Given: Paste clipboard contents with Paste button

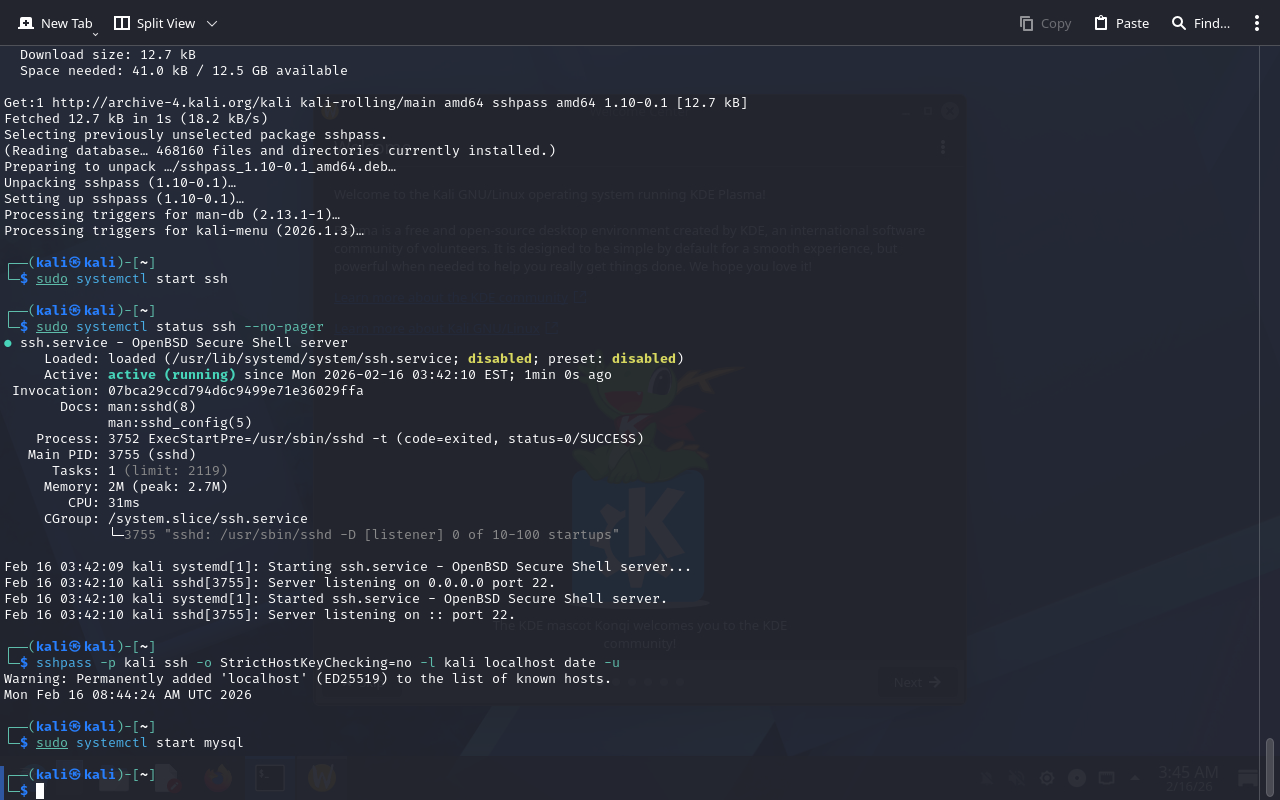Looking at the screenshot, I should 1121,23.
